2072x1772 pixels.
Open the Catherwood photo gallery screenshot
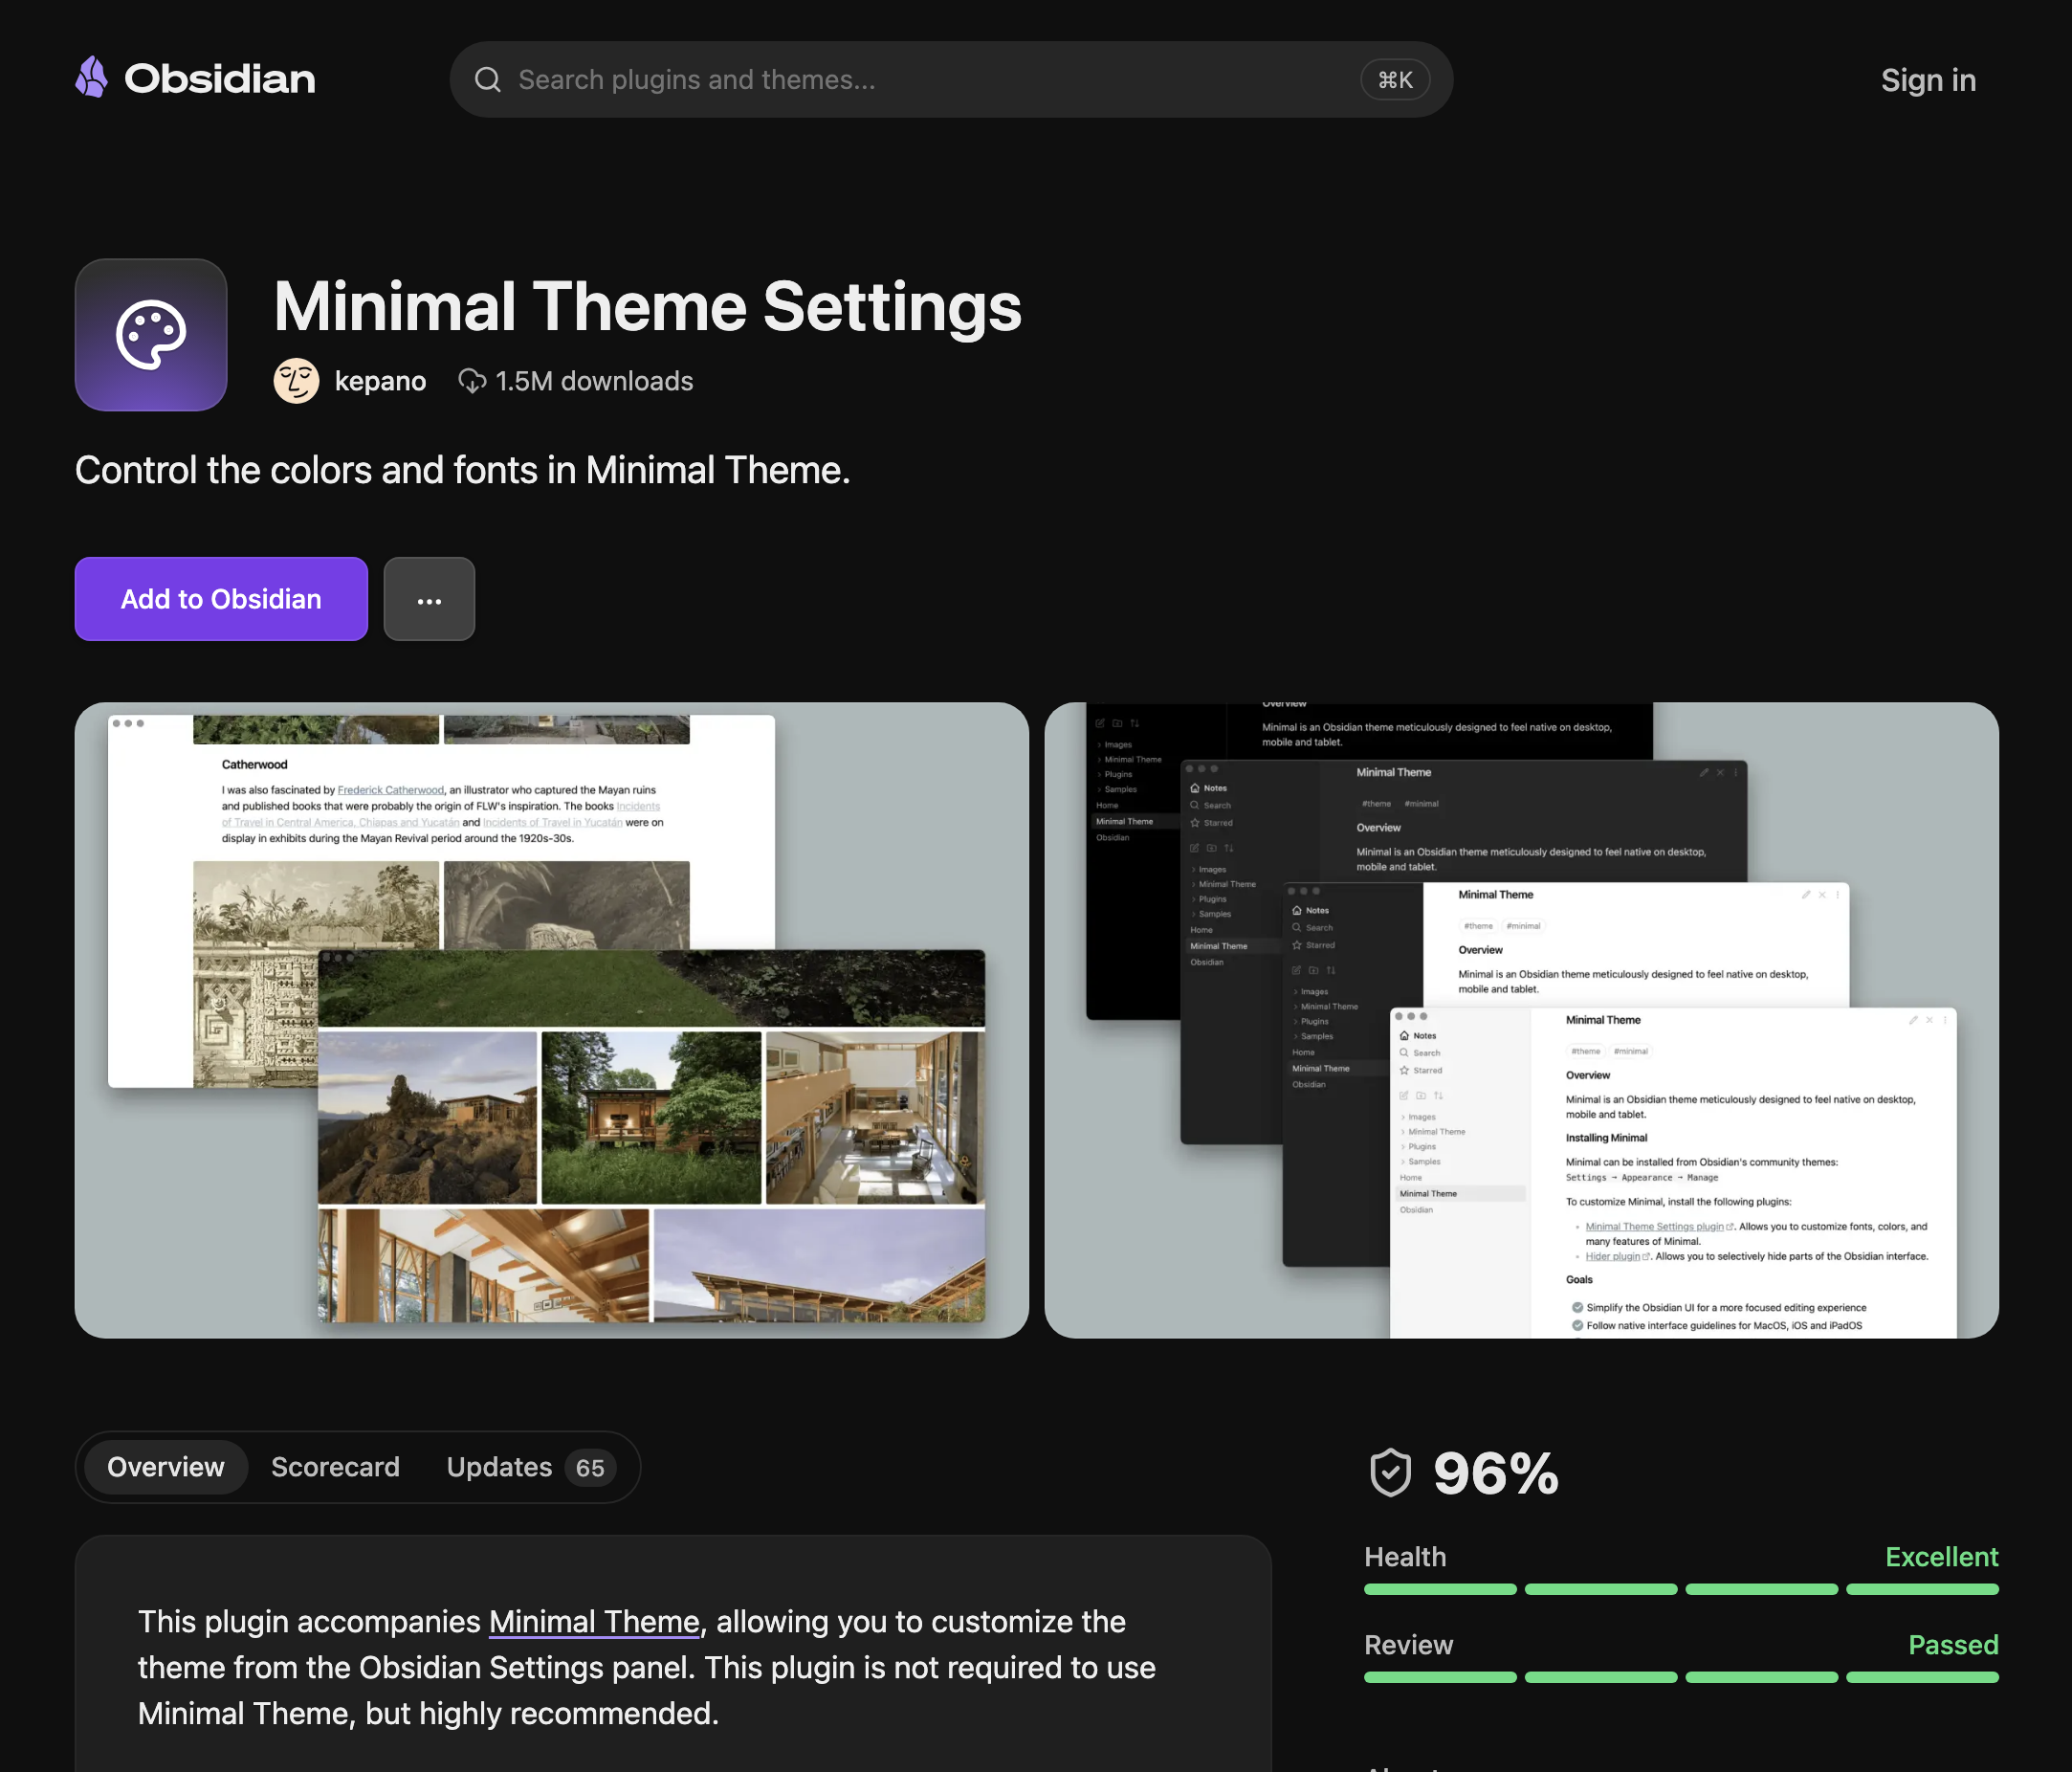pyautogui.click(x=551, y=1020)
